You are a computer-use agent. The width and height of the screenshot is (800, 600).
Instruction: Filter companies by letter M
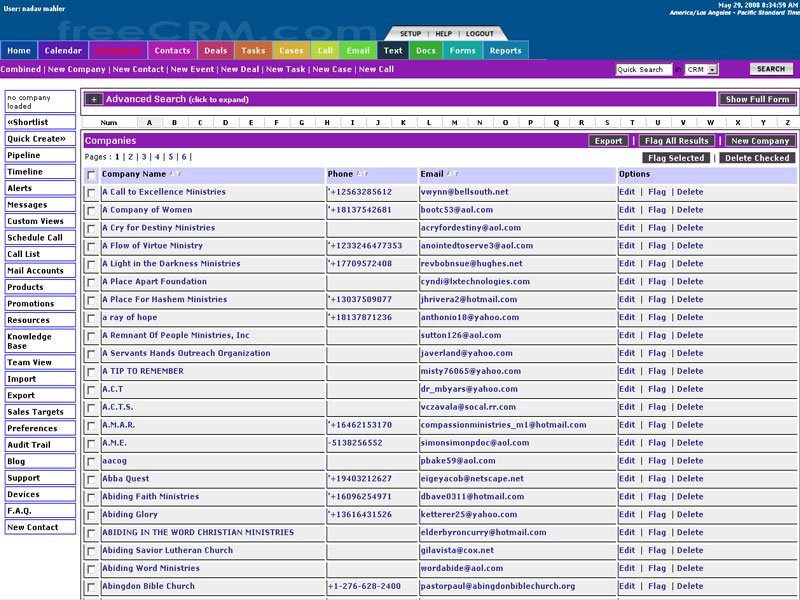pyautogui.click(x=454, y=122)
